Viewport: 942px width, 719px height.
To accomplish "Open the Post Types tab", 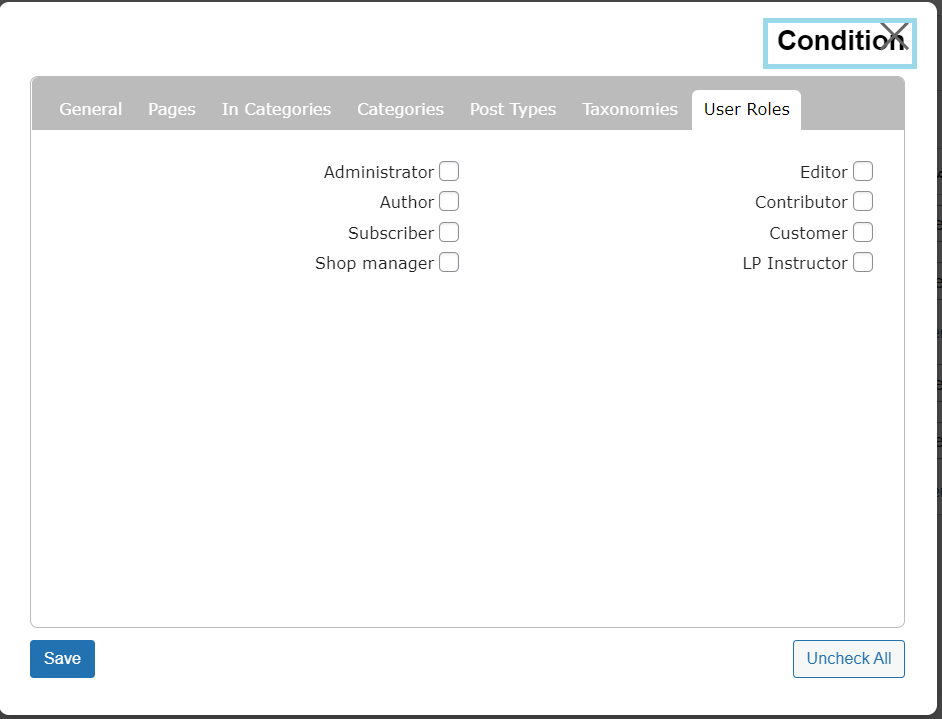I will pos(513,110).
